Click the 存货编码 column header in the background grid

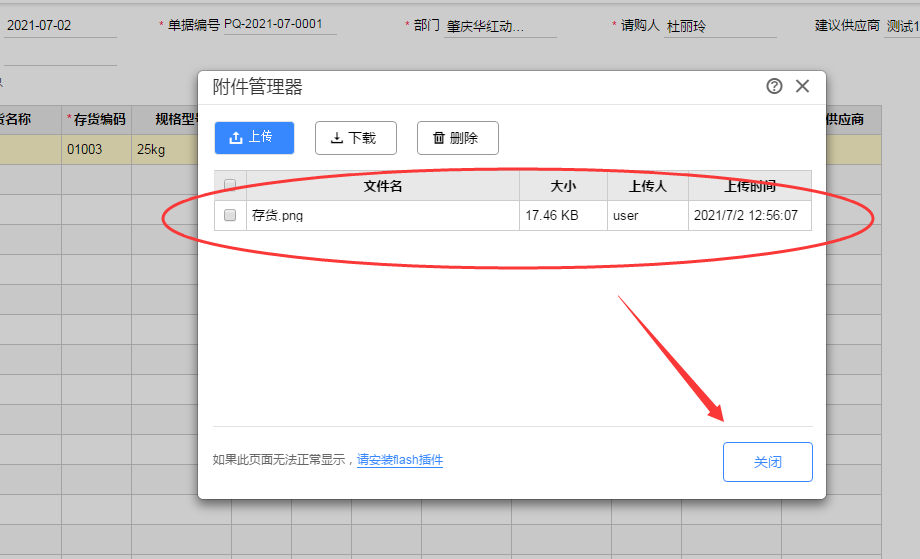coord(97,120)
